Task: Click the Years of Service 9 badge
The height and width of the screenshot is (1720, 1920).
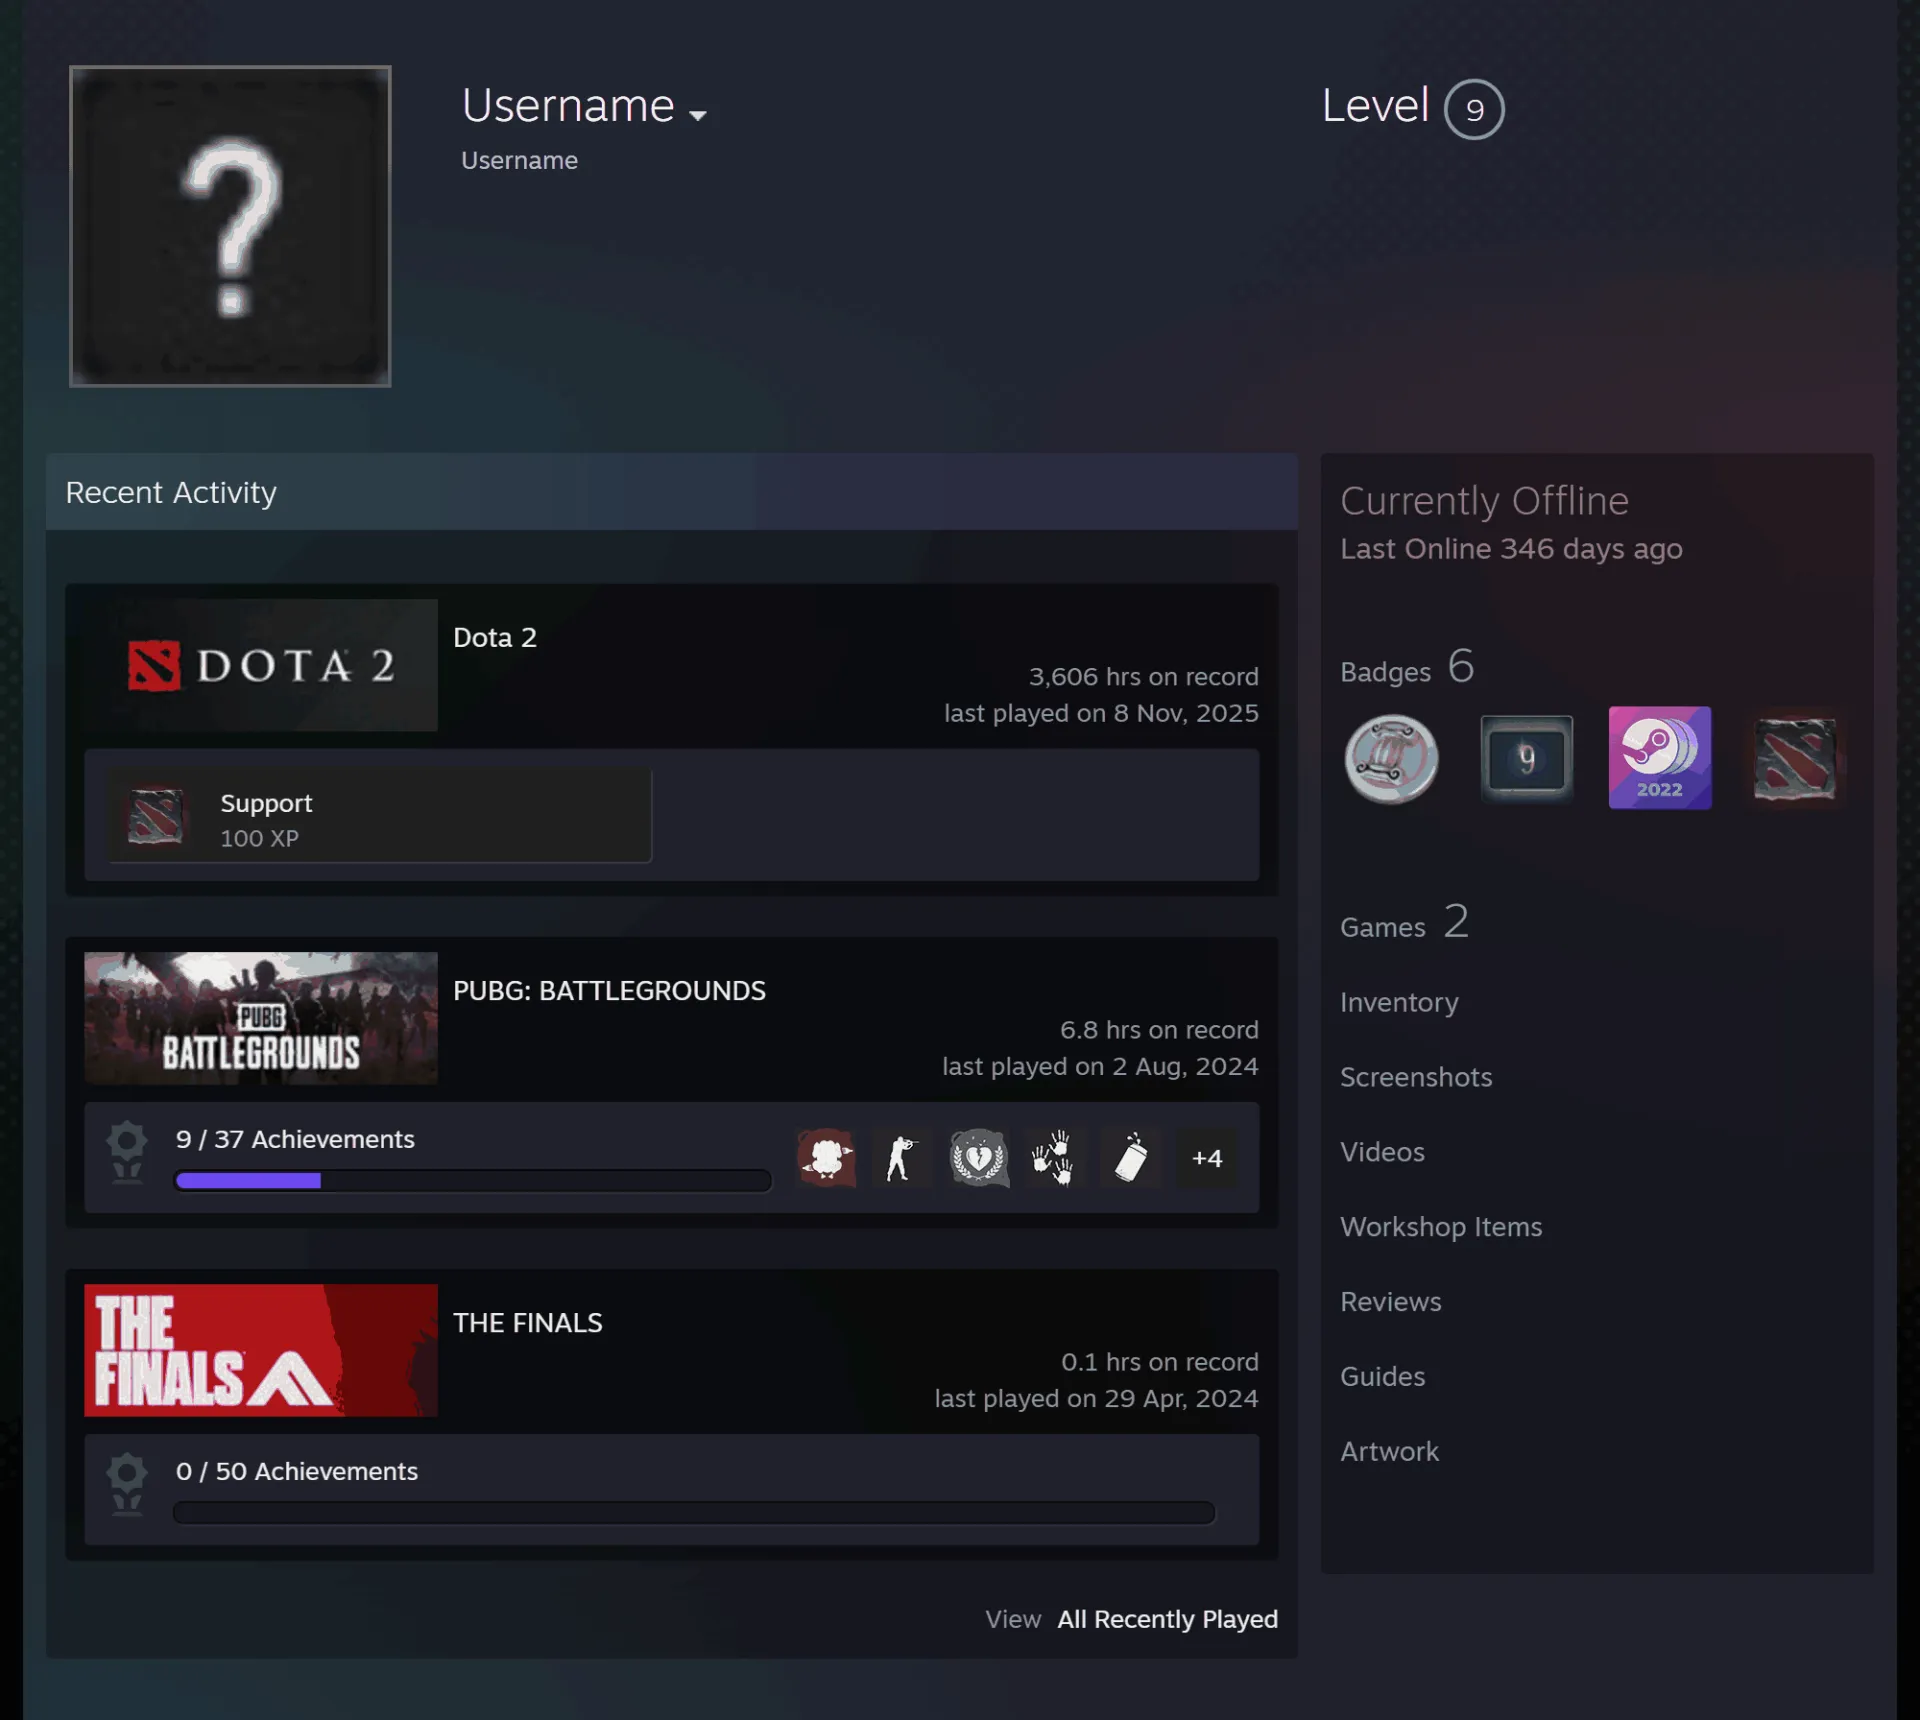Action: coord(1526,759)
